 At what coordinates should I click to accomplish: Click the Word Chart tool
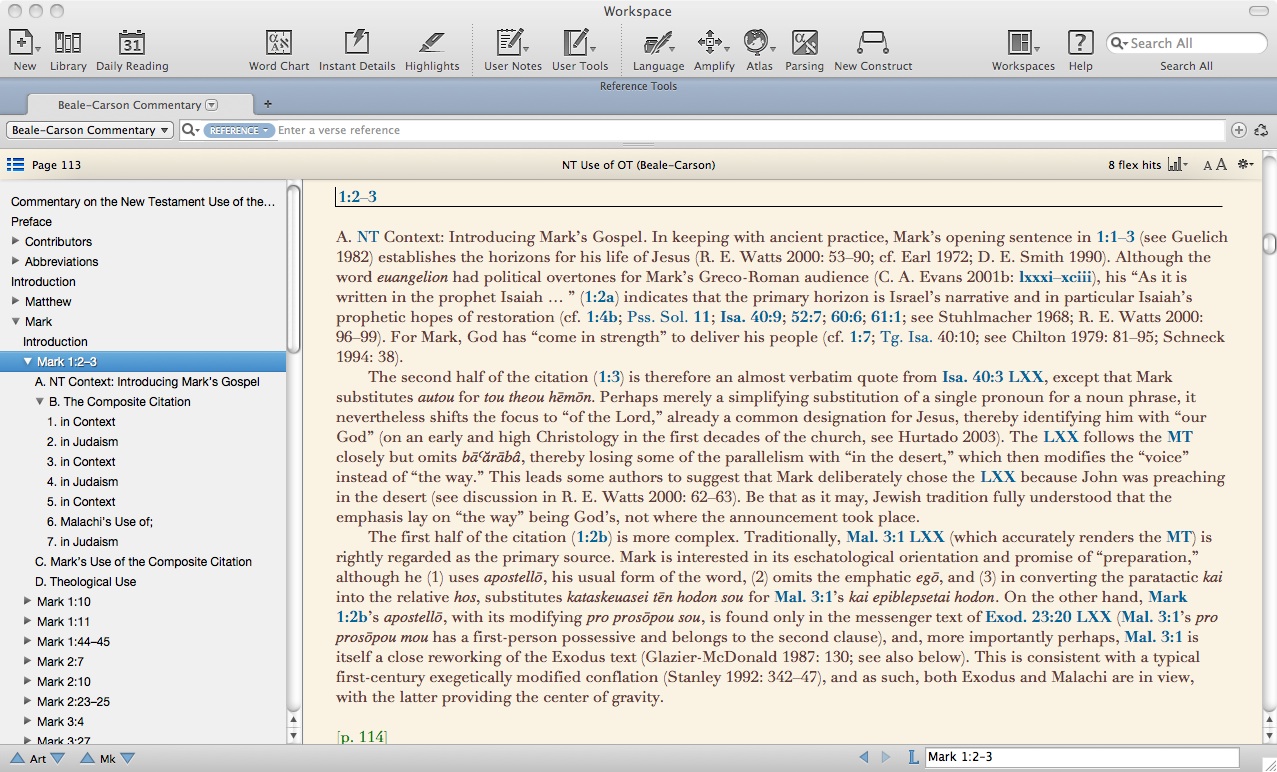pyautogui.click(x=279, y=43)
